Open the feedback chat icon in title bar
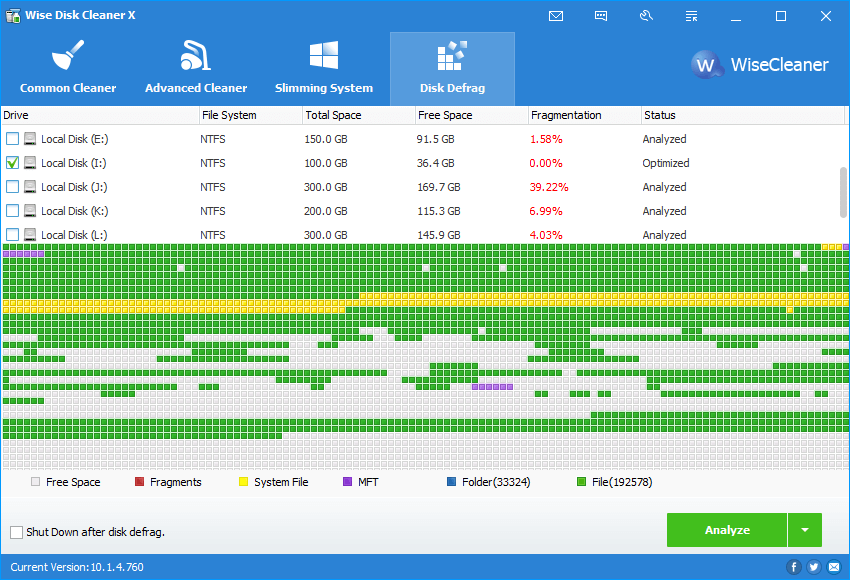This screenshot has height=580, width=850. click(x=601, y=16)
